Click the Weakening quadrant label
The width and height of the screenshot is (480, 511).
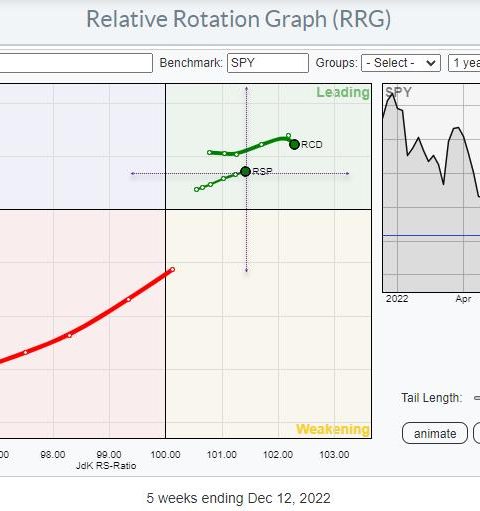[333, 429]
